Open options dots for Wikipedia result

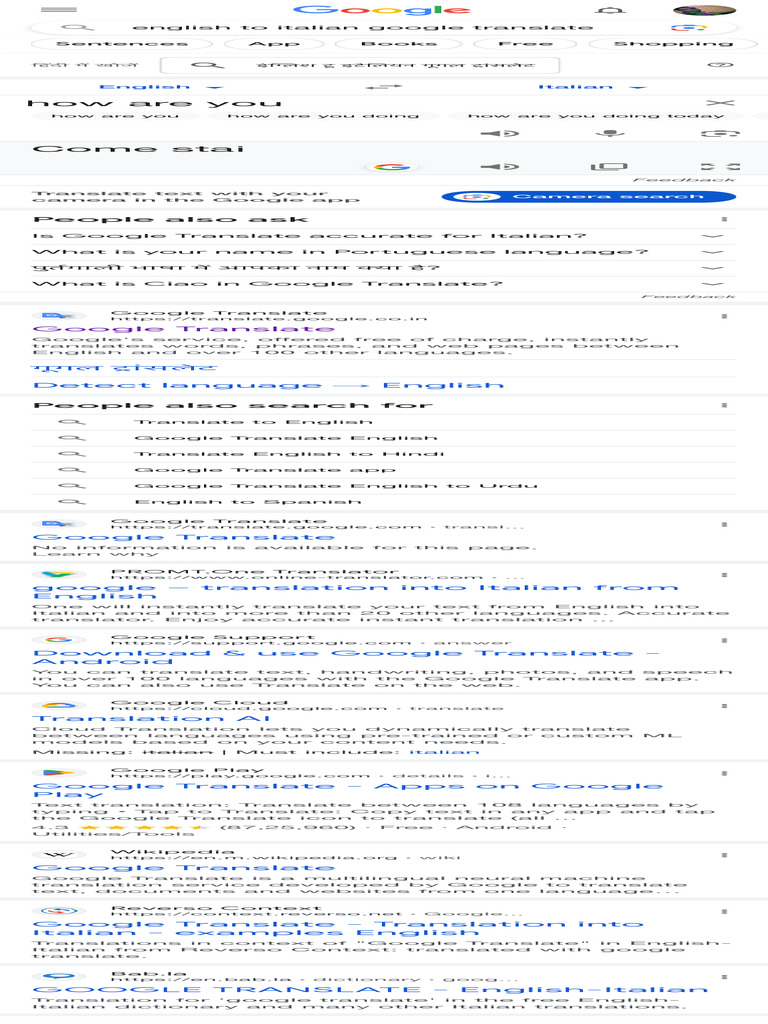tap(724, 855)
